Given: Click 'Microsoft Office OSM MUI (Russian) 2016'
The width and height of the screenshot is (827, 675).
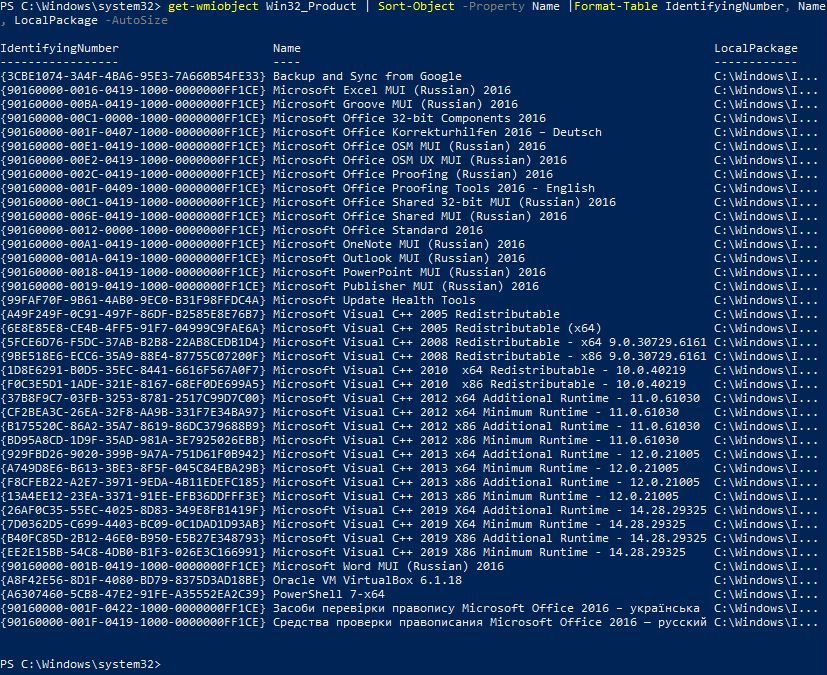Looking at the screenshot, I should click(409, 146).
